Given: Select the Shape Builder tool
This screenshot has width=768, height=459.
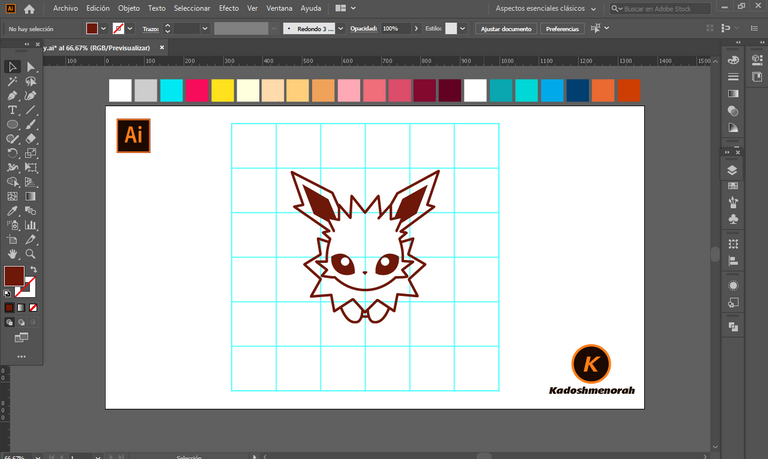Looking at the screenshot, I should (12, 182).
